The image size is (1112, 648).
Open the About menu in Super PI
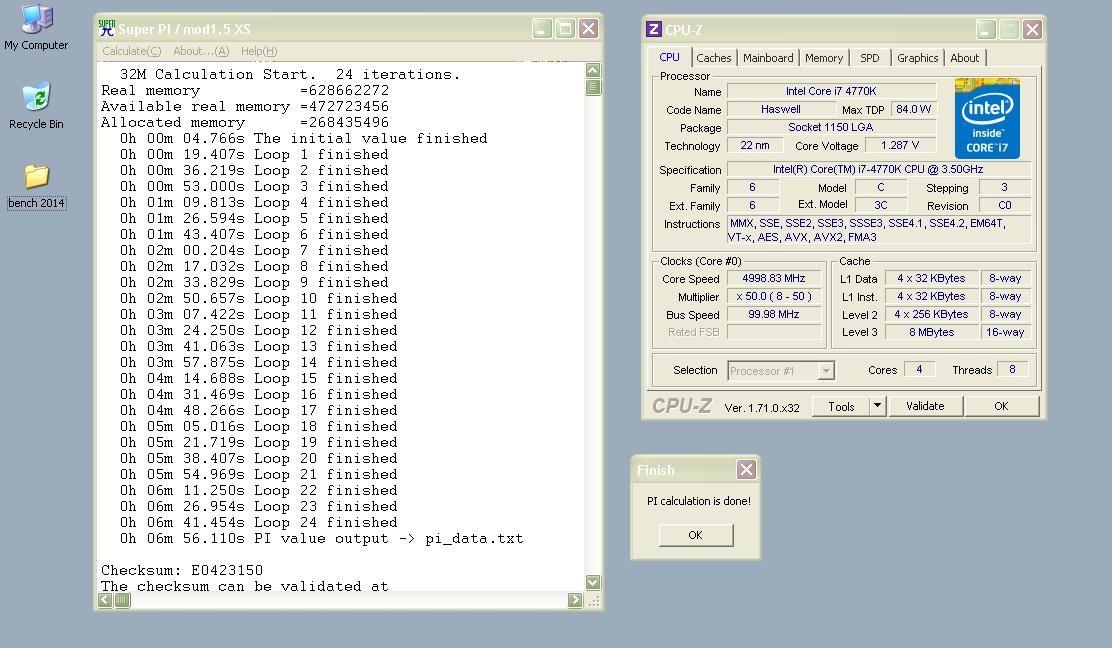[x=201, y=51]
